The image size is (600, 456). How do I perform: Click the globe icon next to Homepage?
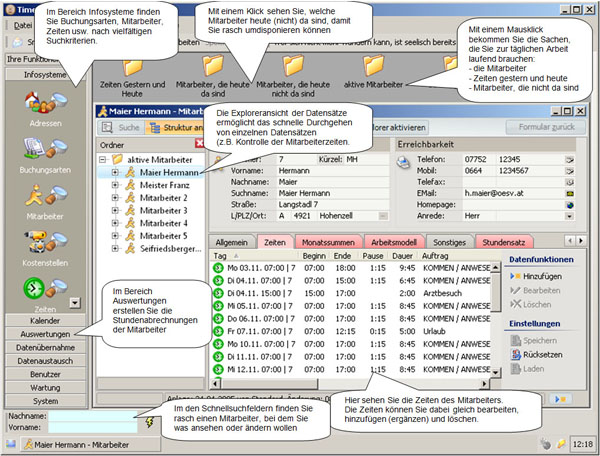(x=570, y=205)
